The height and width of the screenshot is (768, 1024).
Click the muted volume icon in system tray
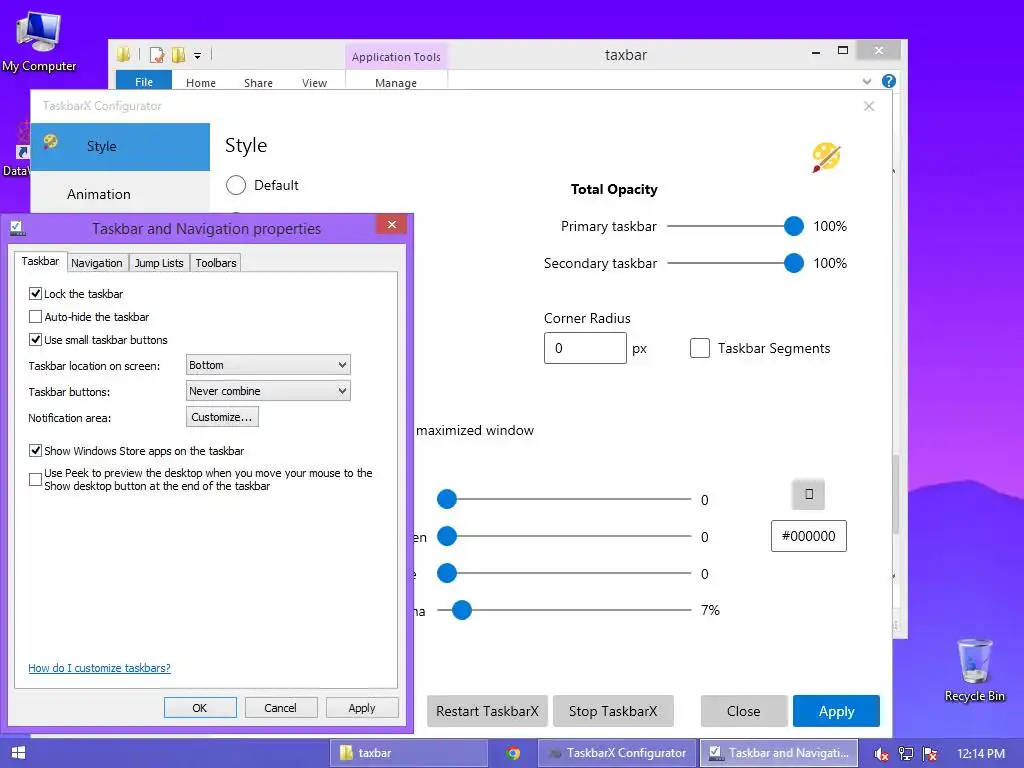(x=881, y=754)
